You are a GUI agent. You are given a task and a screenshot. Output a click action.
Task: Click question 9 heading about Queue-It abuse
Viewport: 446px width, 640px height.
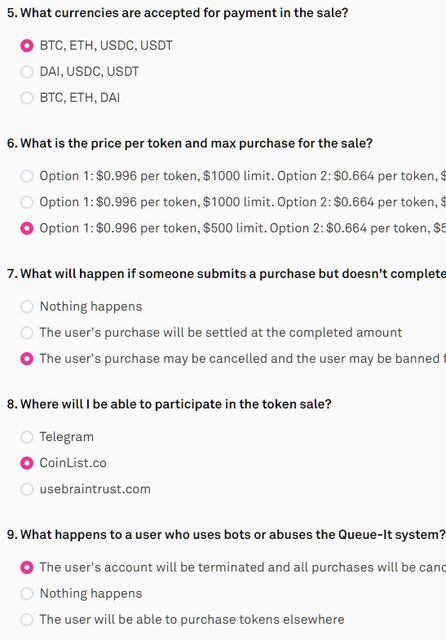[226, 535]
